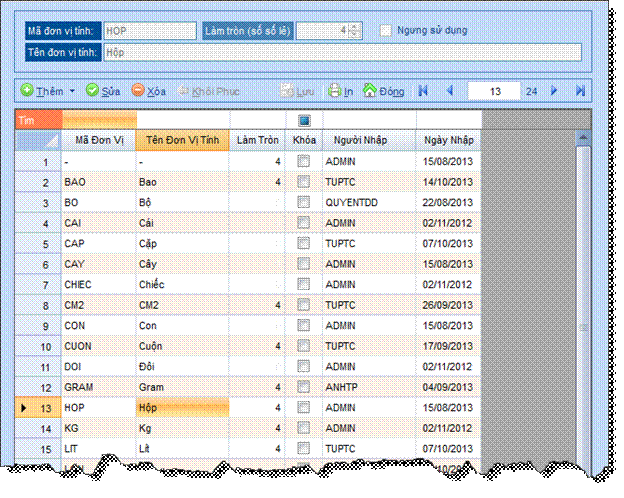This screenshot has height=498, width=624.
Task: Click the Làm tròn spinner arrows
Action: click(x=355, y=30)
